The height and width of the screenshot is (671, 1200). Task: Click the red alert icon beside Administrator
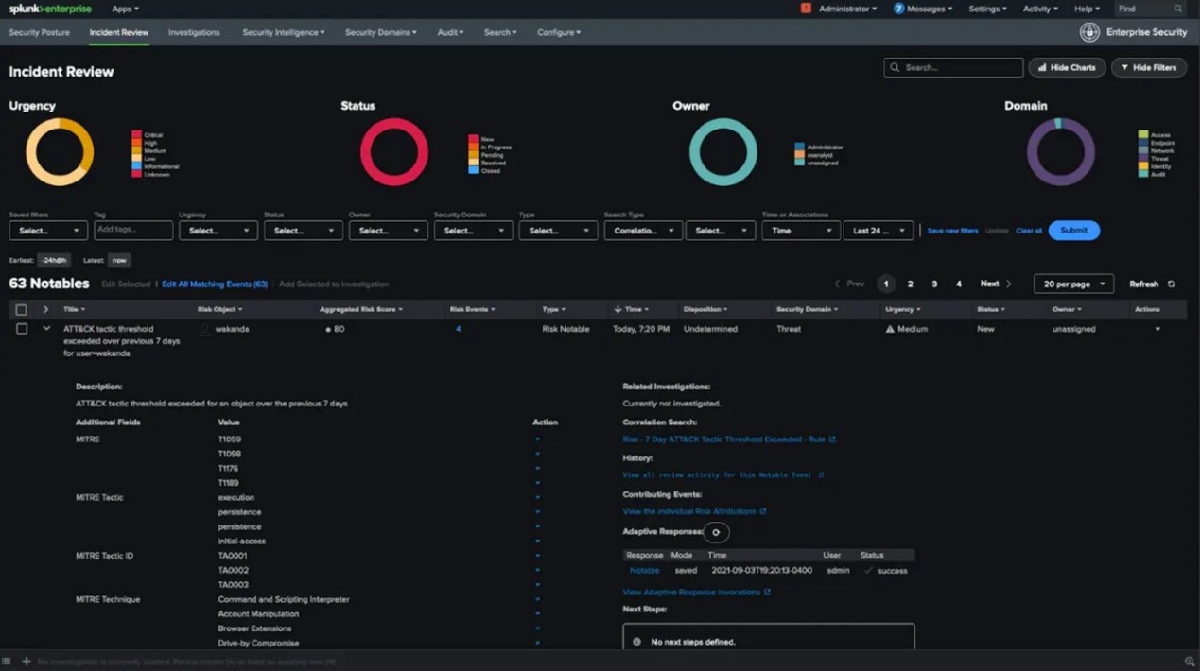coord(806,8)
